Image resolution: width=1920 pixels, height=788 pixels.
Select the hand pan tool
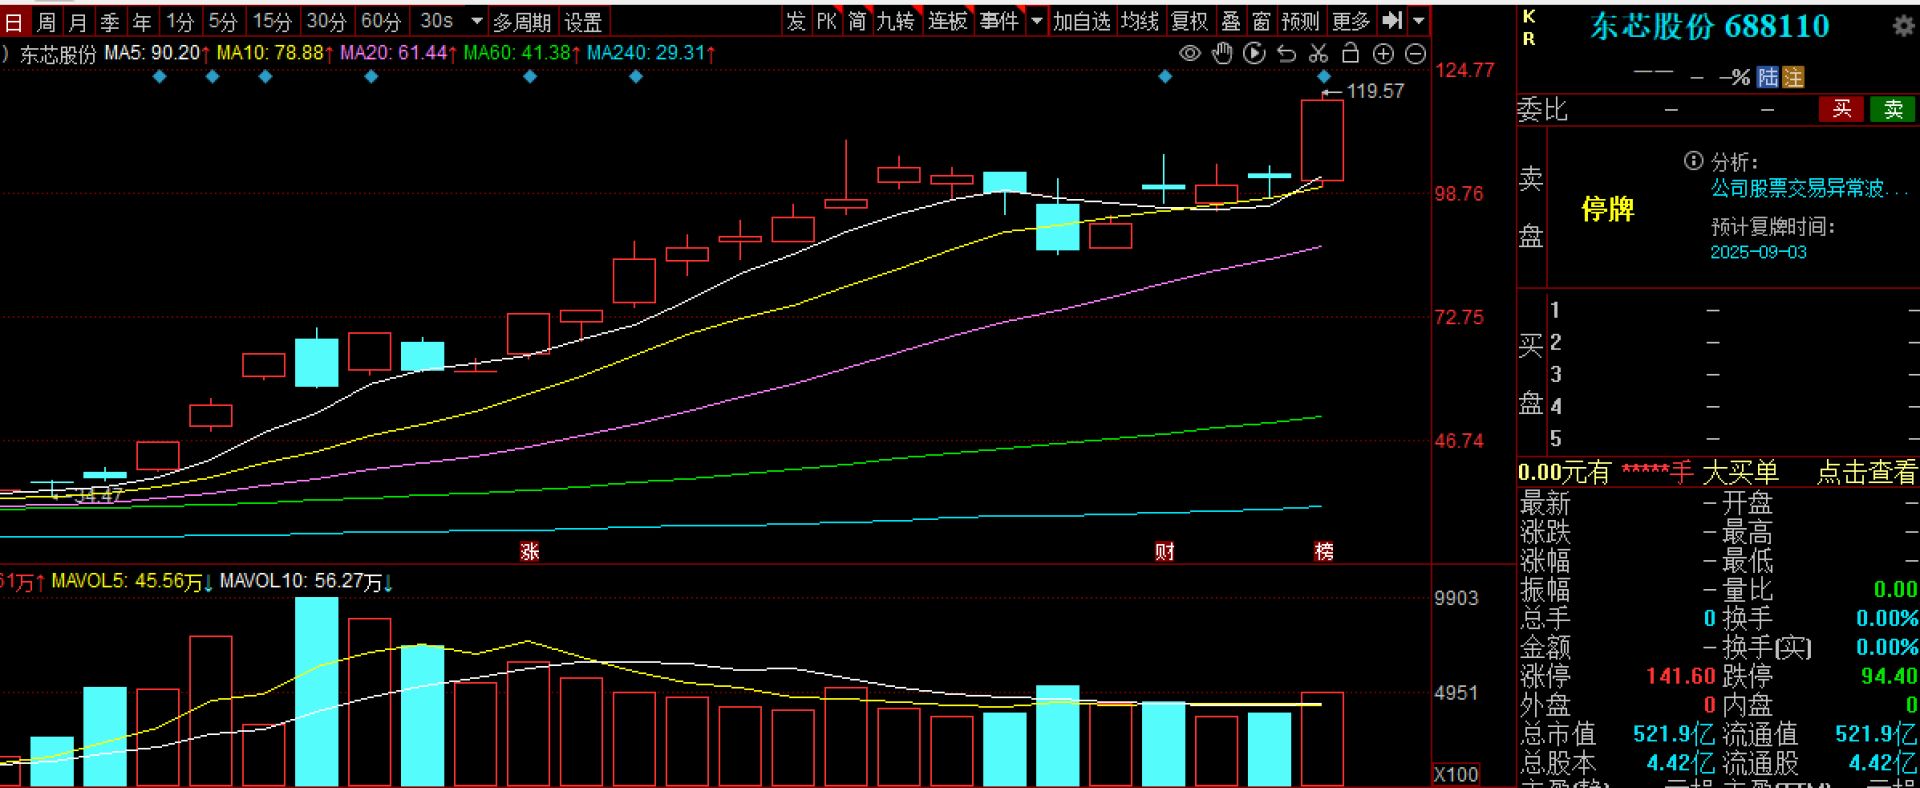(1222, 54)
